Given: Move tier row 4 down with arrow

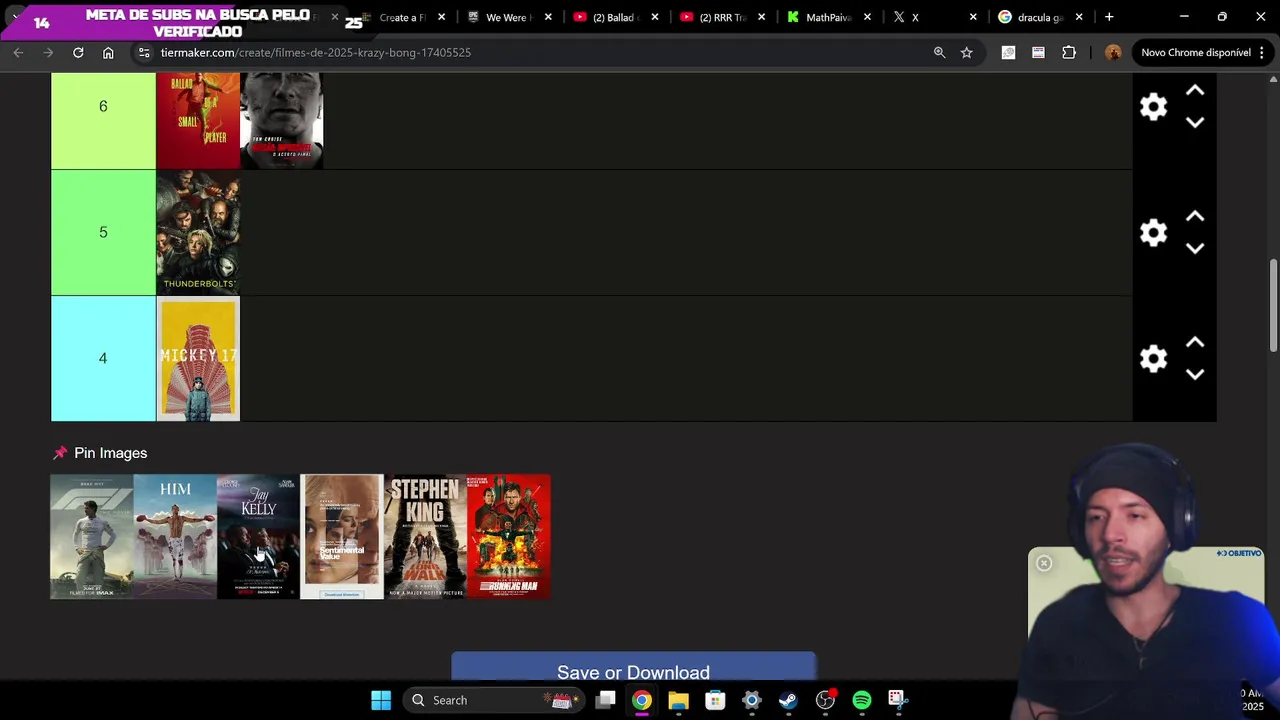Looking at the screenshot, I should 1195,374.
